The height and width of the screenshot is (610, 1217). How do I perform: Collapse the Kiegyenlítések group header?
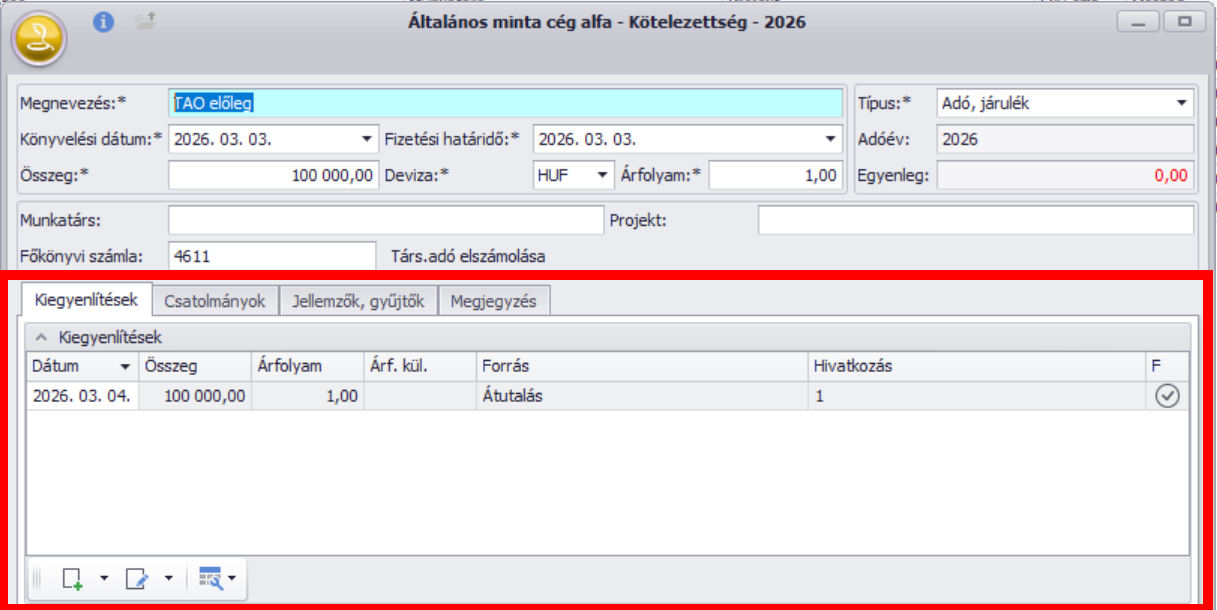tap(40, 337)
